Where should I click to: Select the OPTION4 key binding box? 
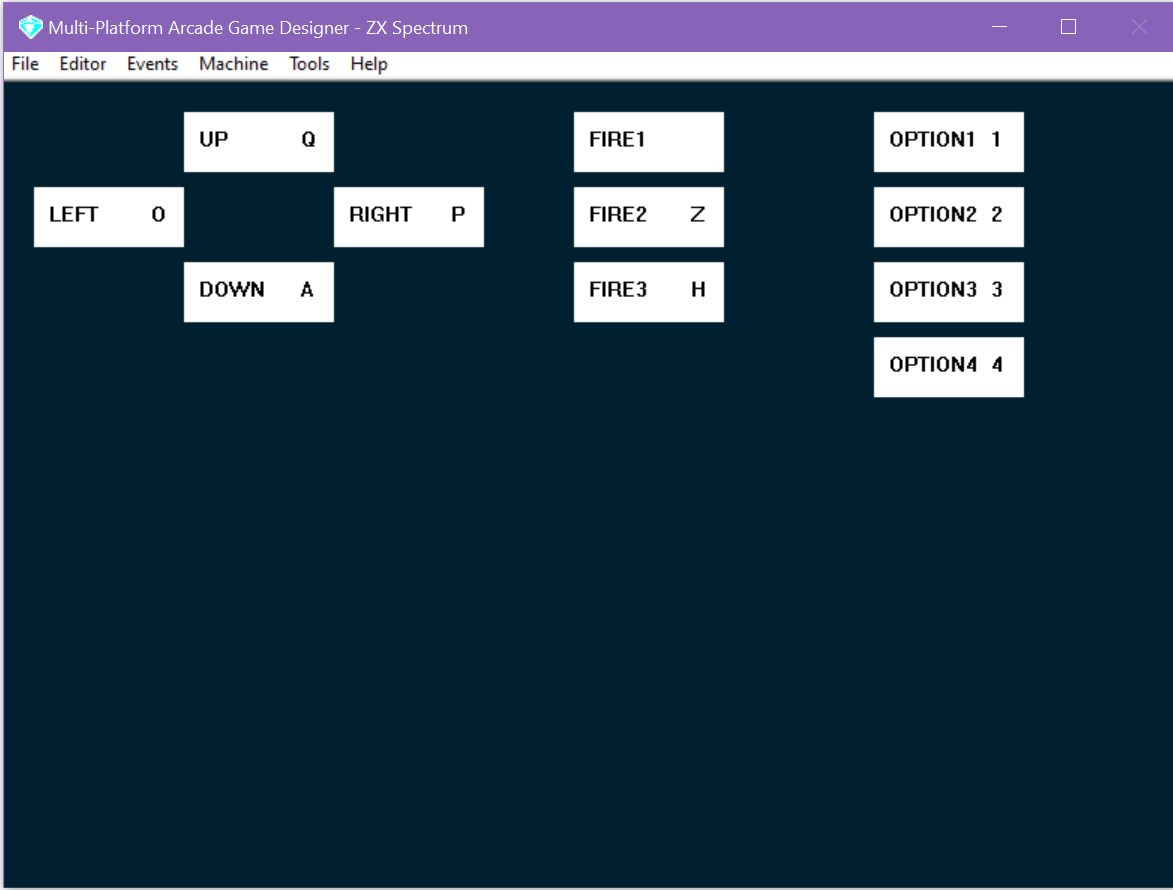[x=949, y=367]
